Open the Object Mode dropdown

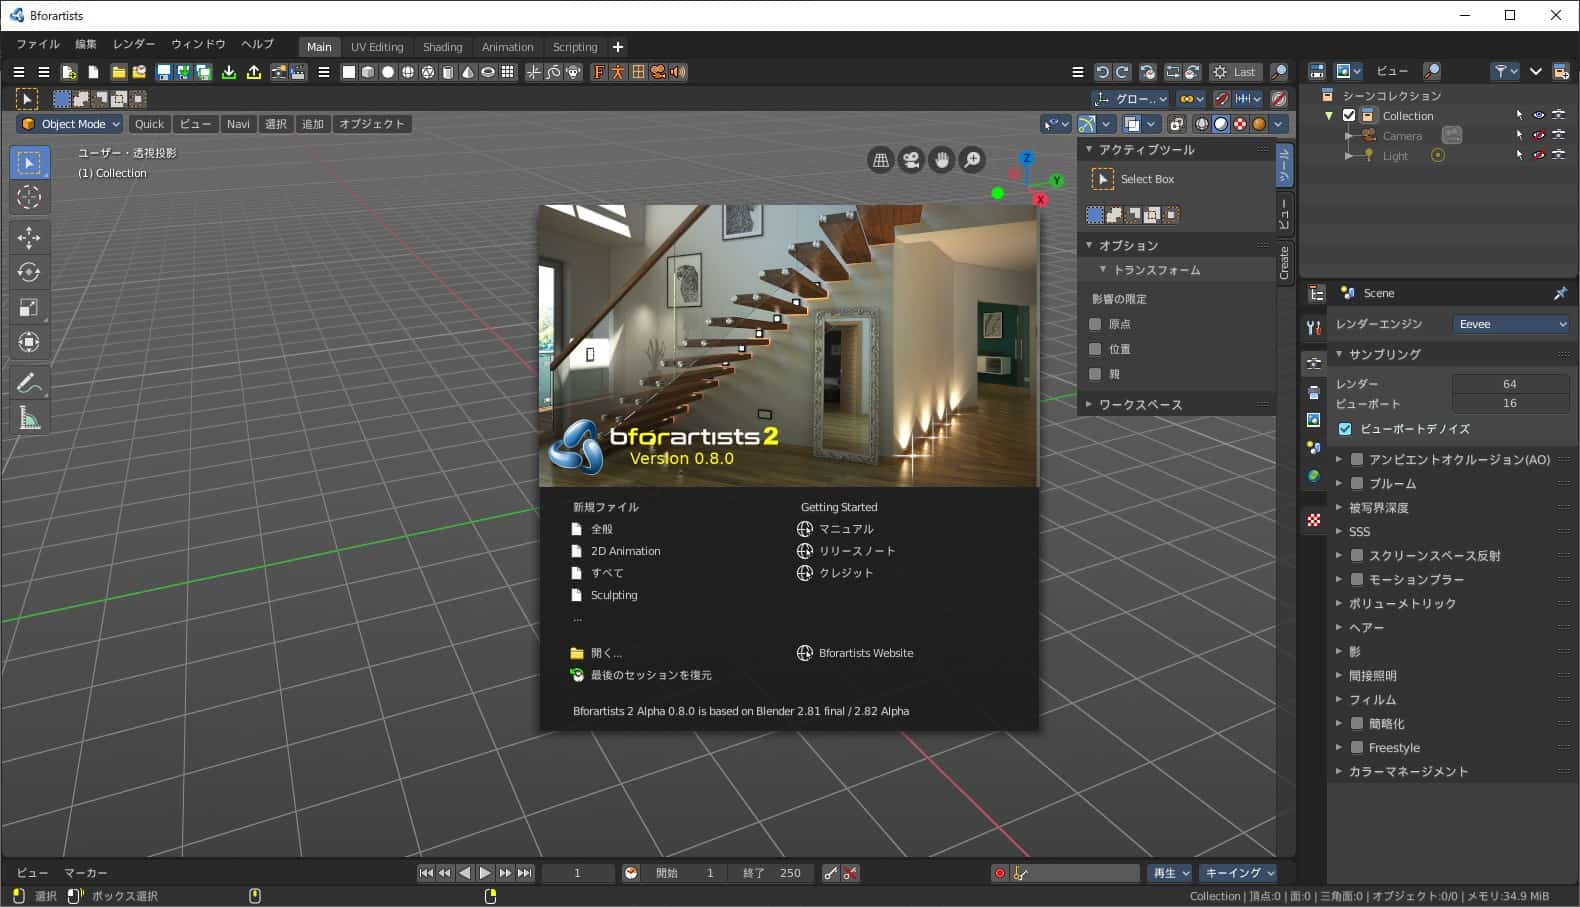(x=69, y=124)
